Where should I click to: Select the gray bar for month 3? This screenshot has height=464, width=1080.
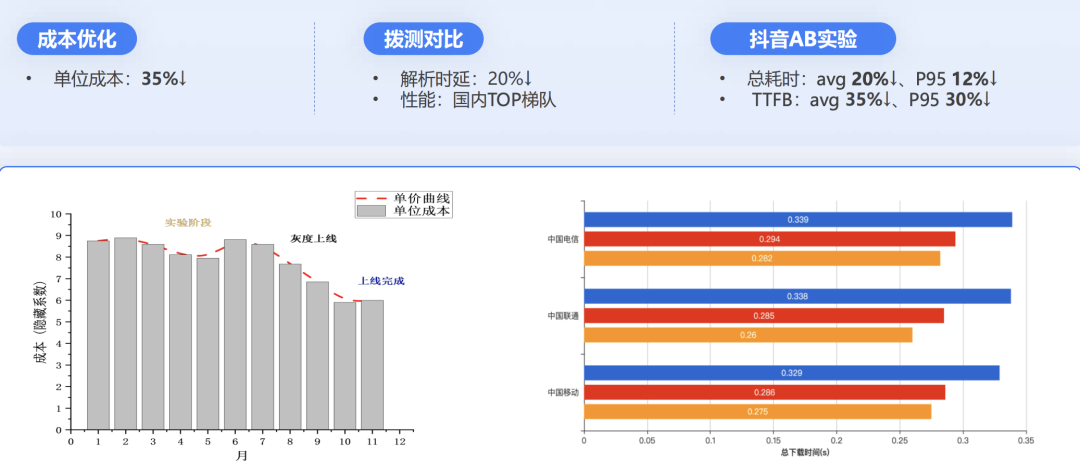point(153,337)
